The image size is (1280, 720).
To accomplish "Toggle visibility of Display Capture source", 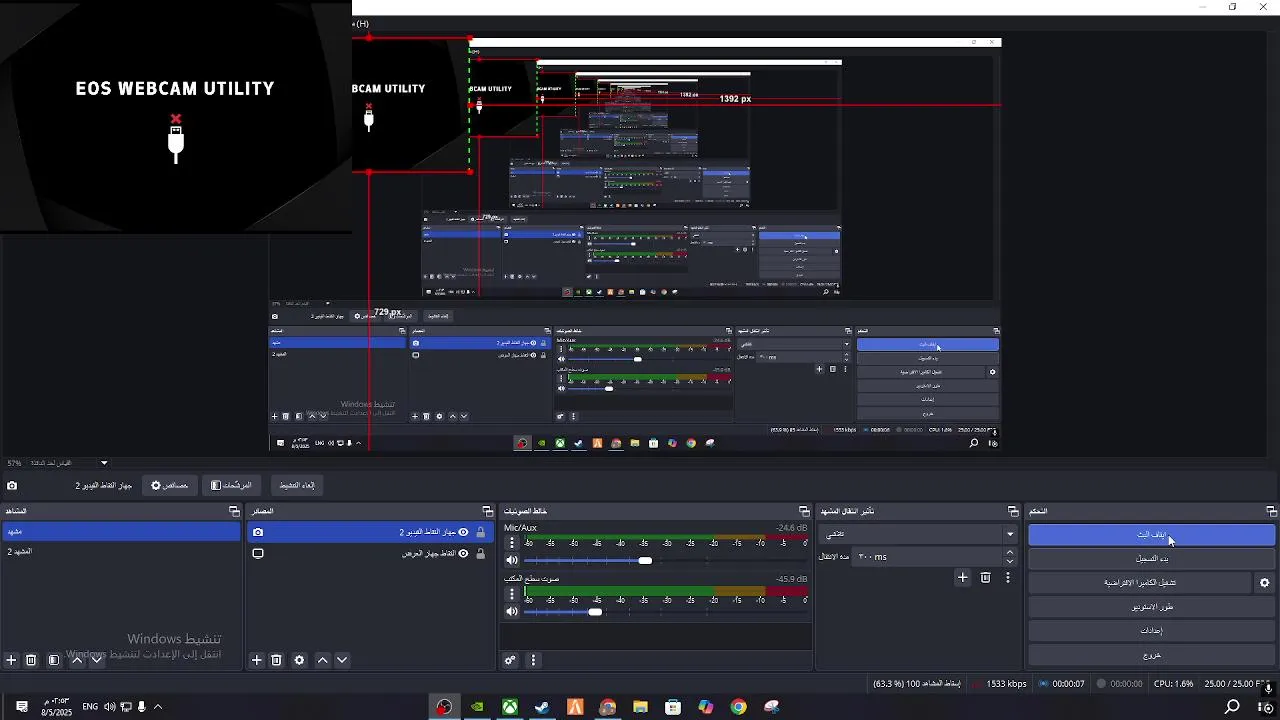I will 463,553.
